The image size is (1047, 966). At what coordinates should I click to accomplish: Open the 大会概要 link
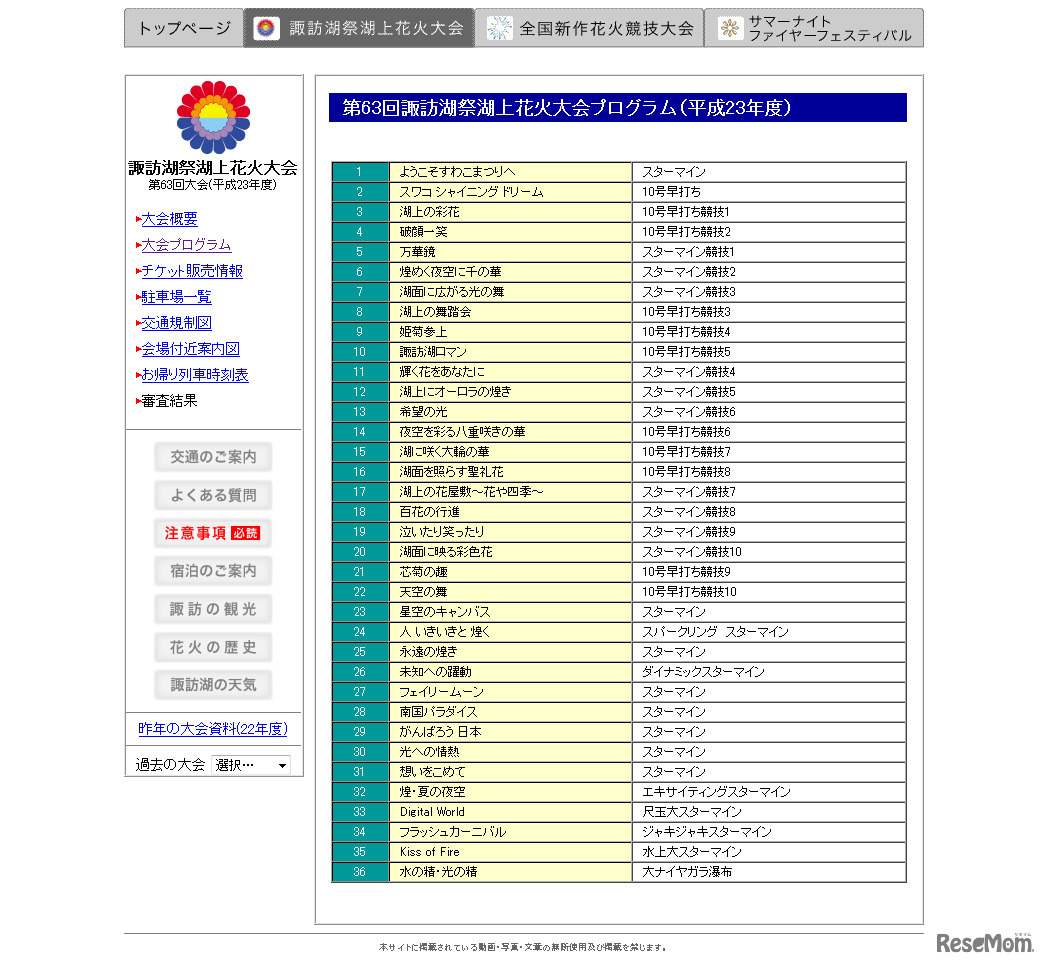pos(169,219)
